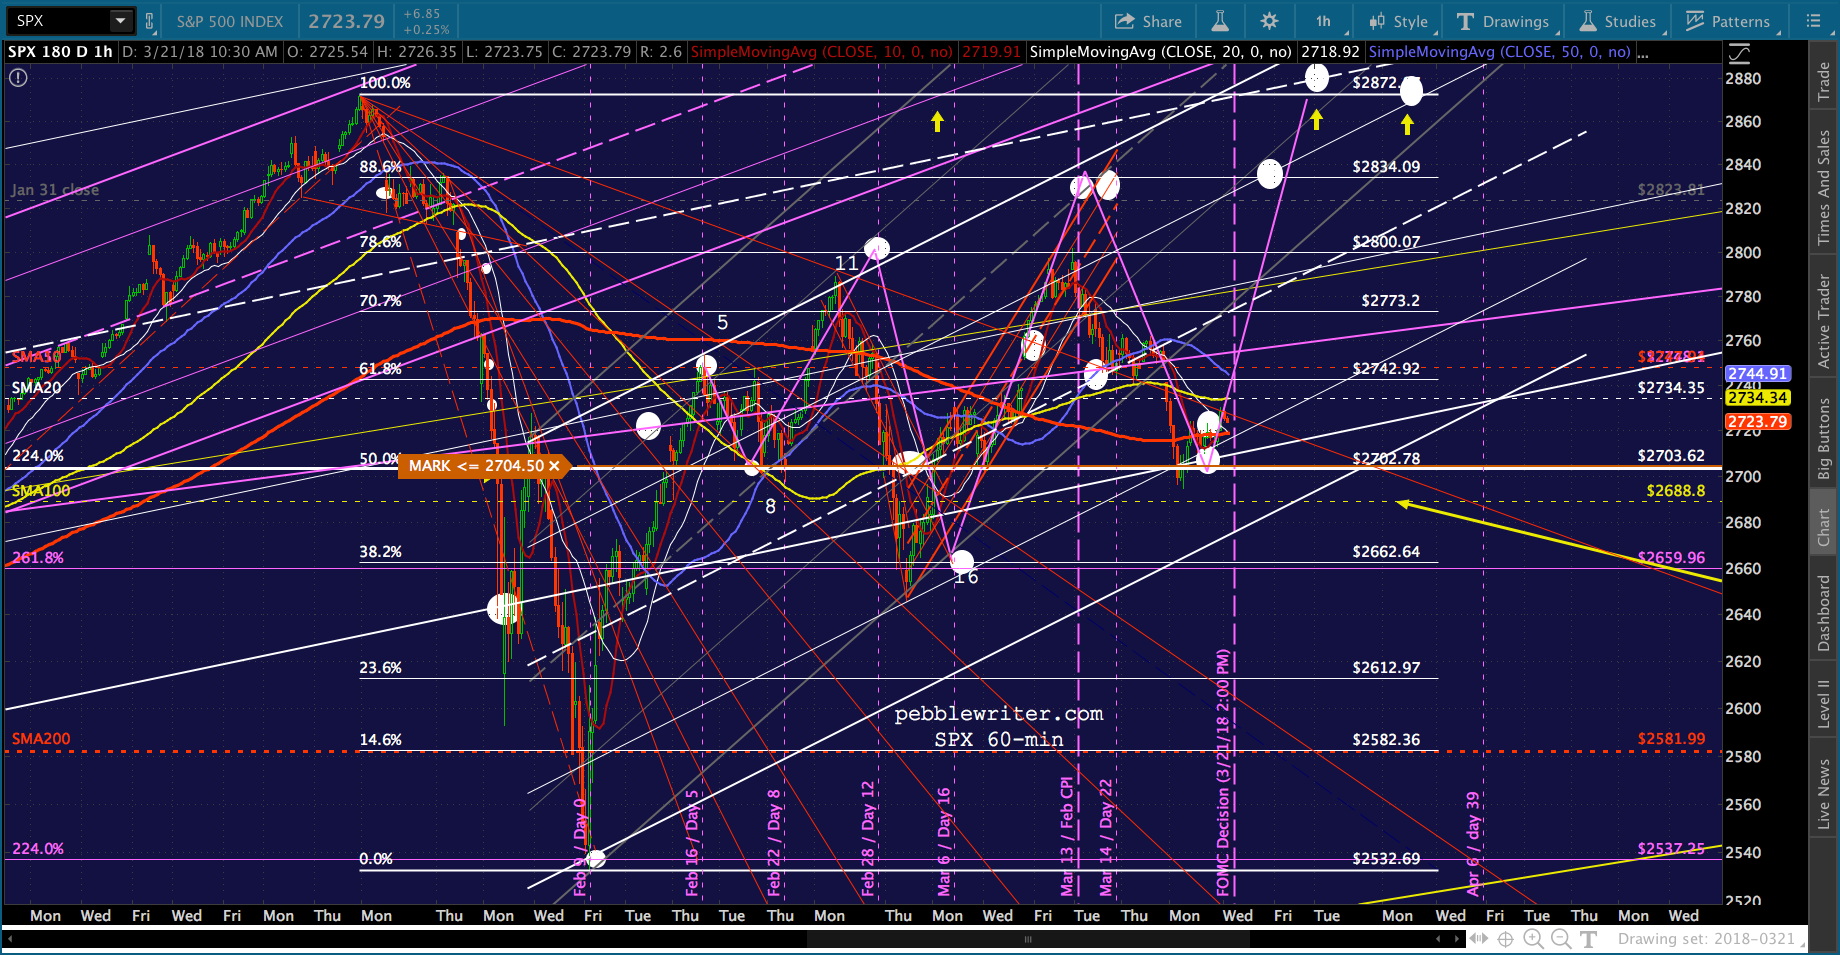Open the flask research tool icon
Viewport: 1840px width, 955px height.
(1220, 21)
